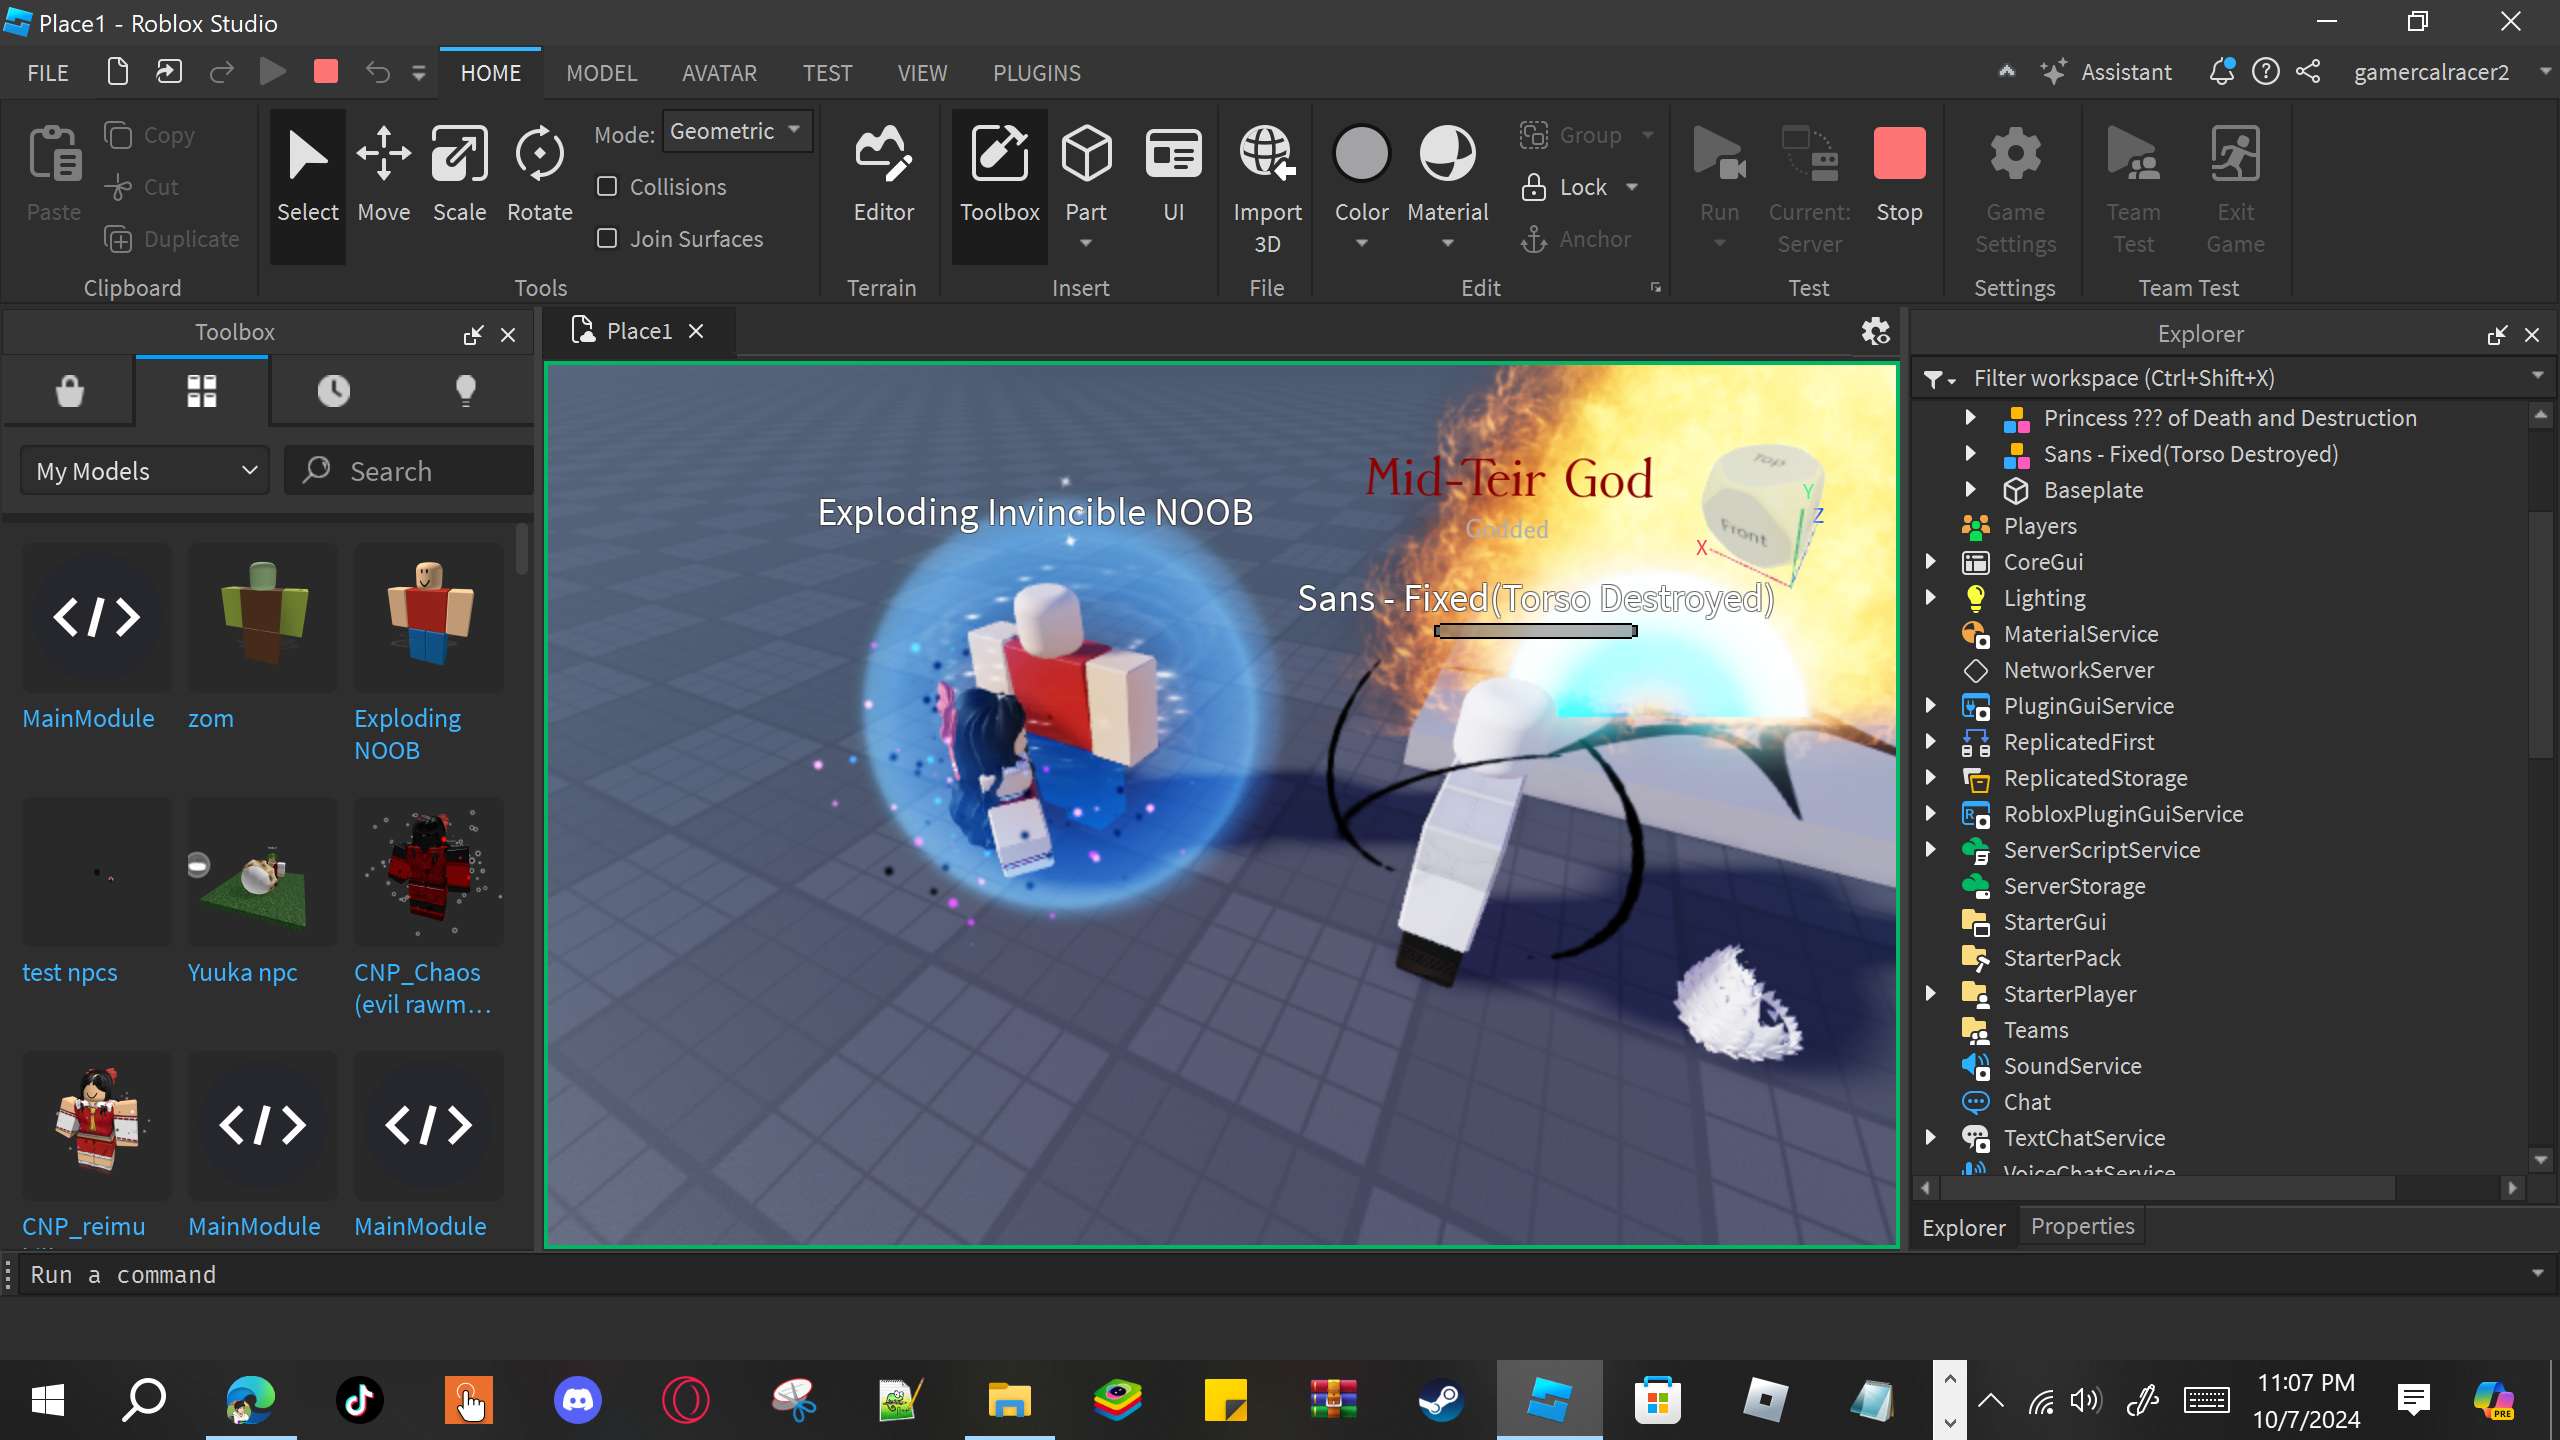Enable the Collisions checkbox

(607, 187)
